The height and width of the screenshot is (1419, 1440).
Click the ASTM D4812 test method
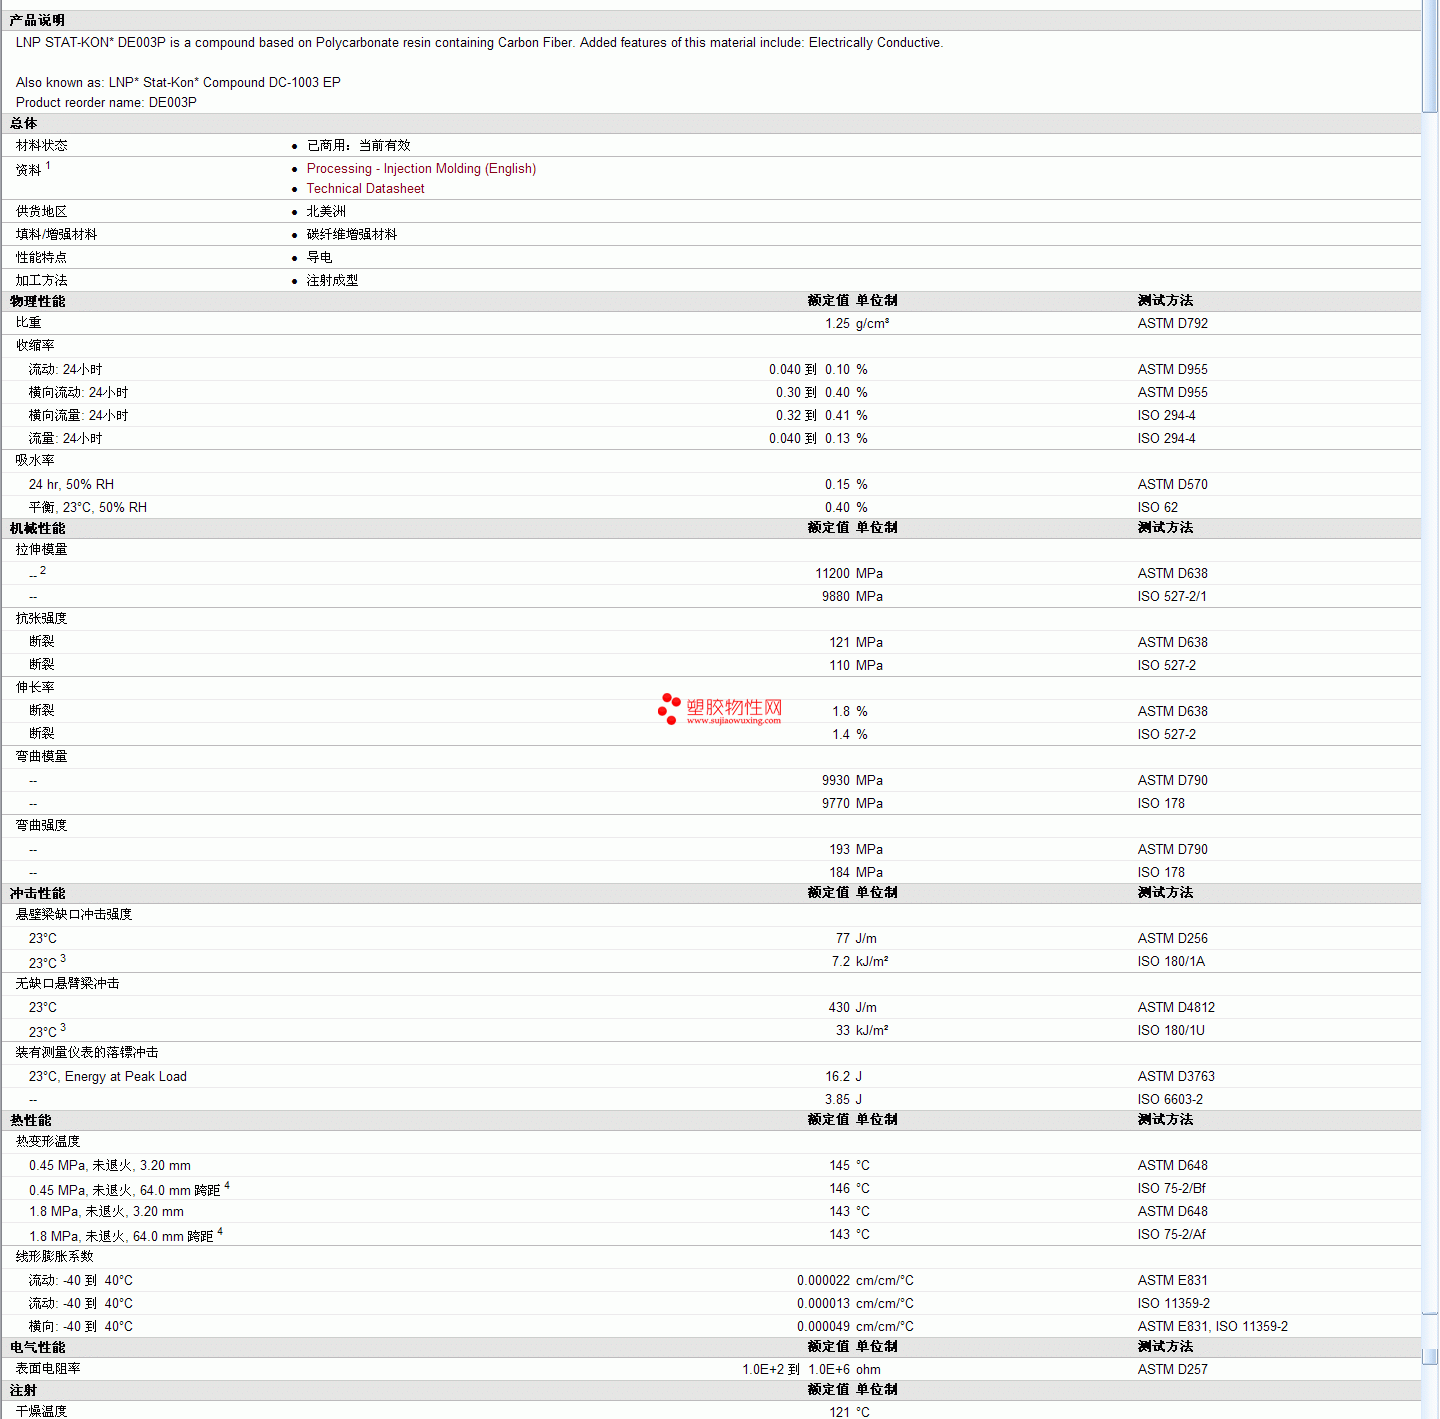(1176, 1008)
